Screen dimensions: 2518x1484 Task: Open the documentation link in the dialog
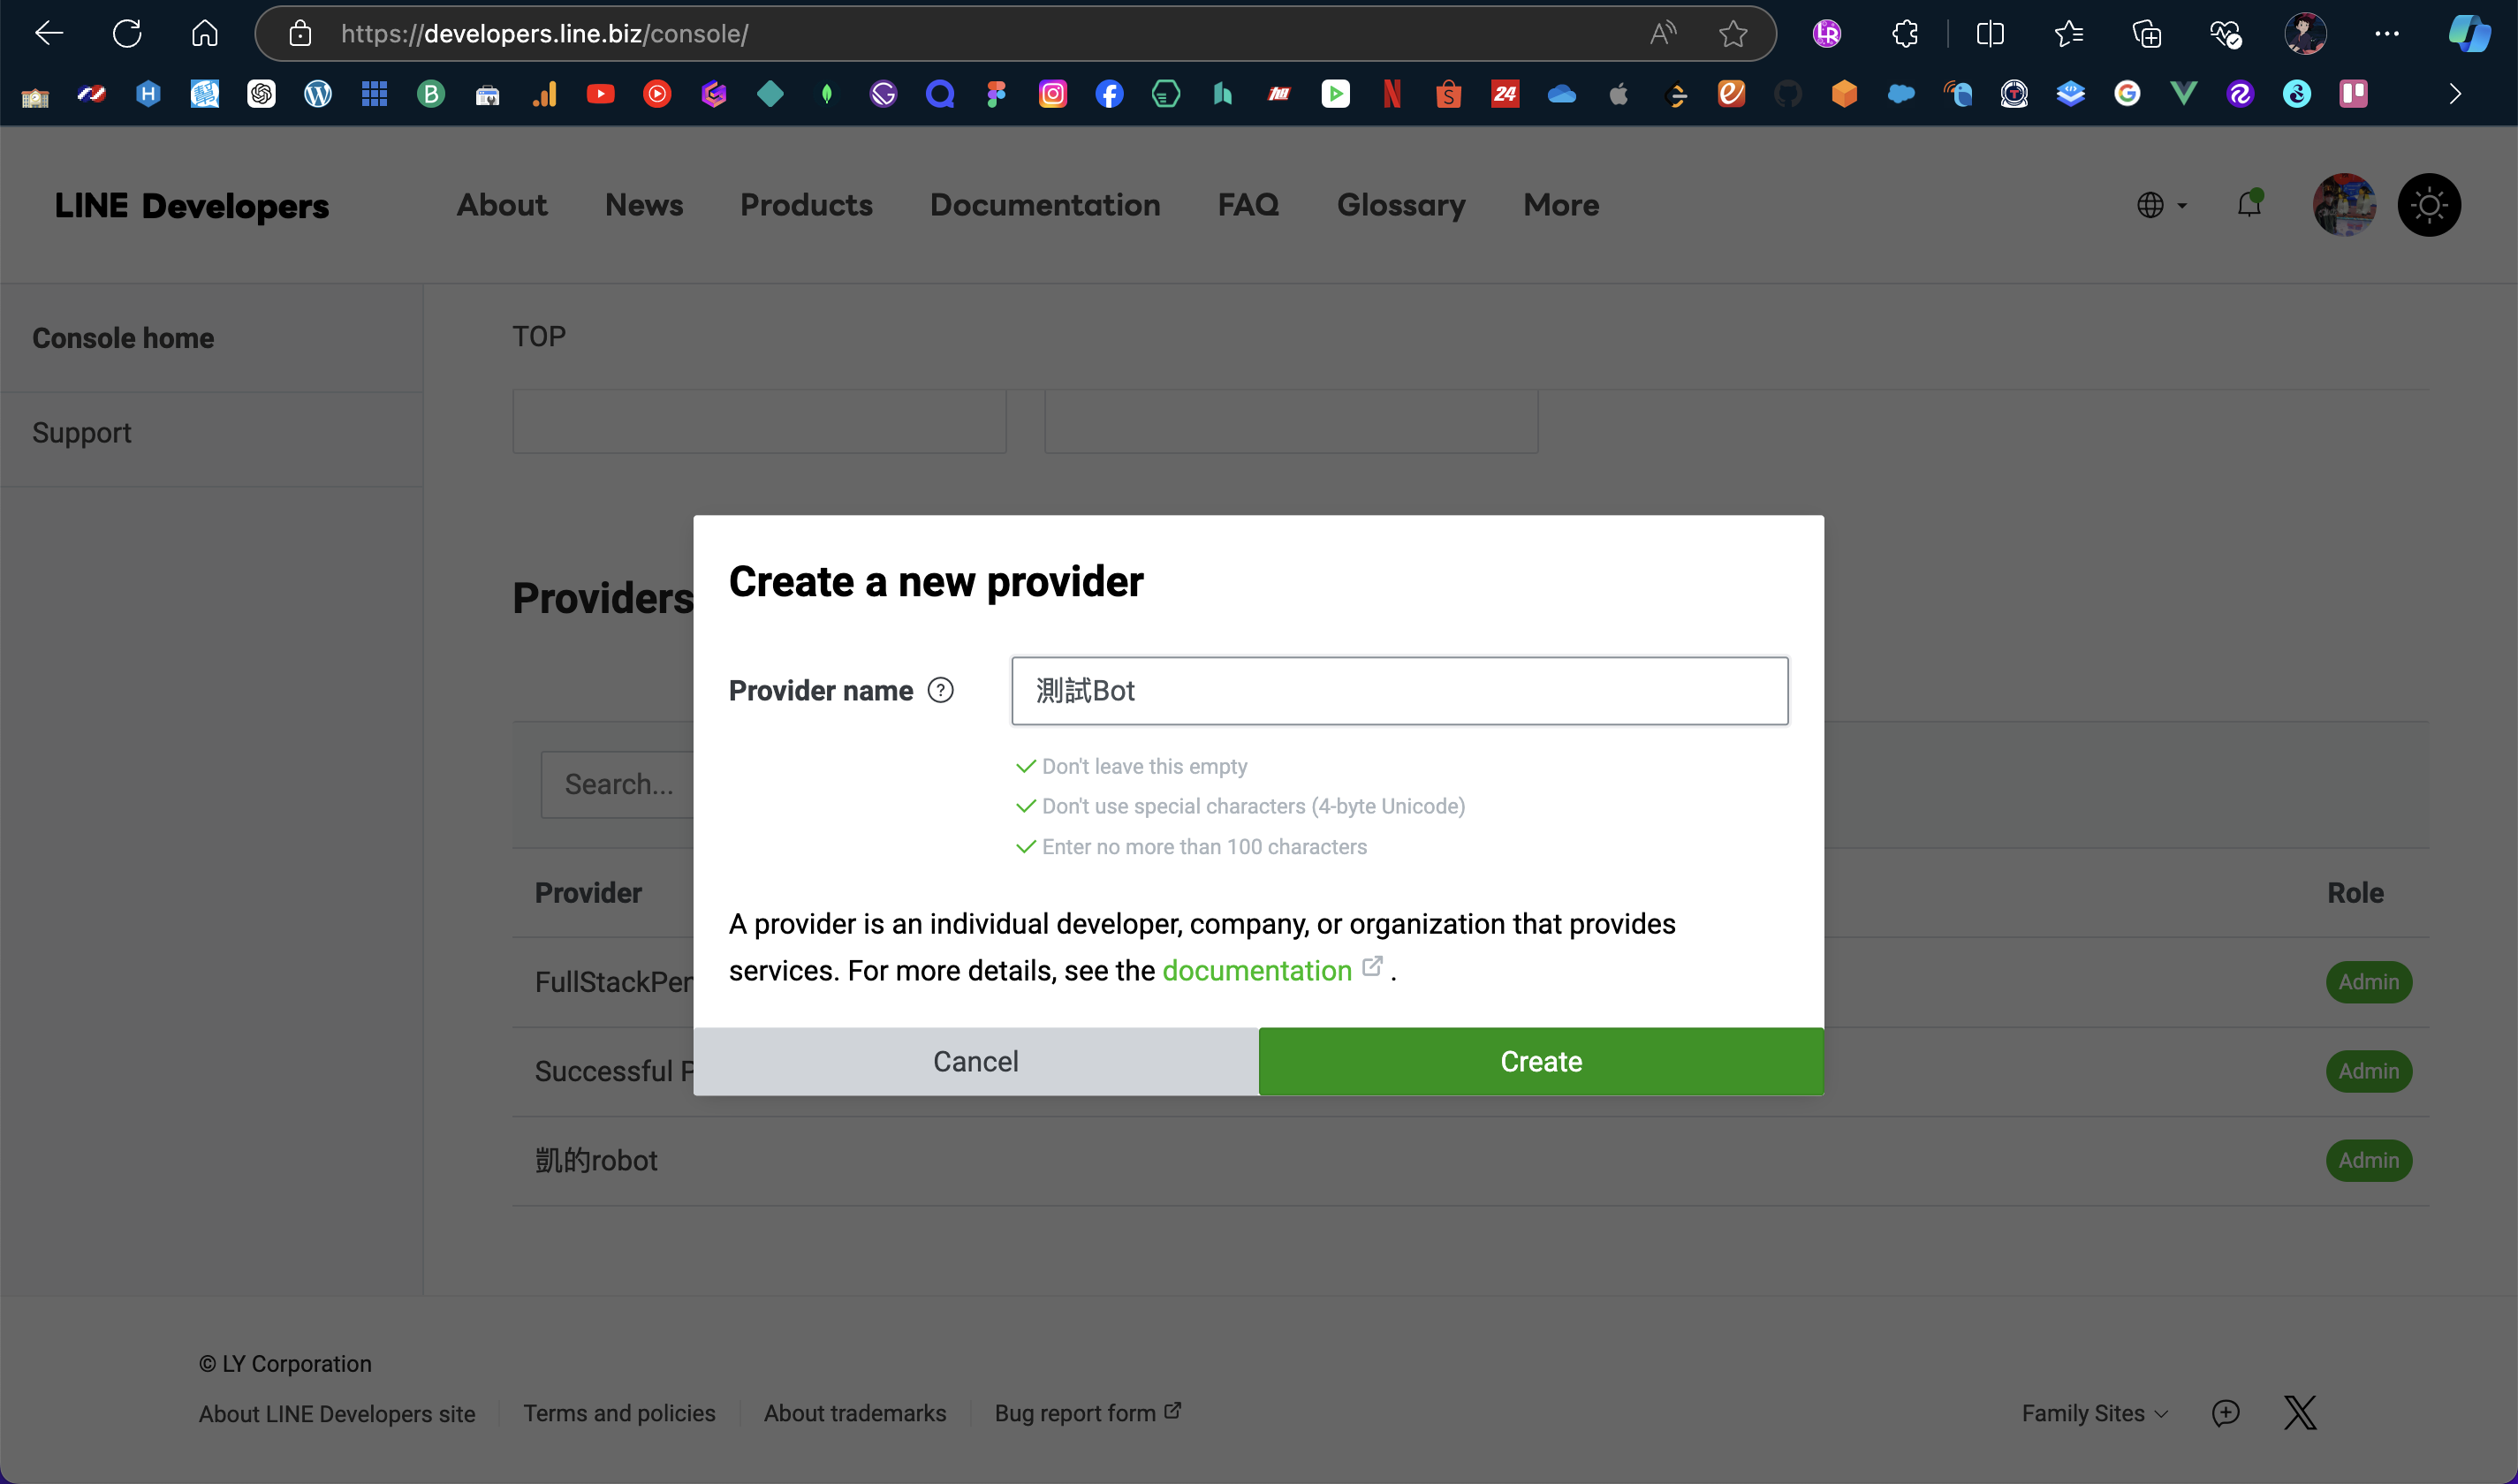point(1256,970)
